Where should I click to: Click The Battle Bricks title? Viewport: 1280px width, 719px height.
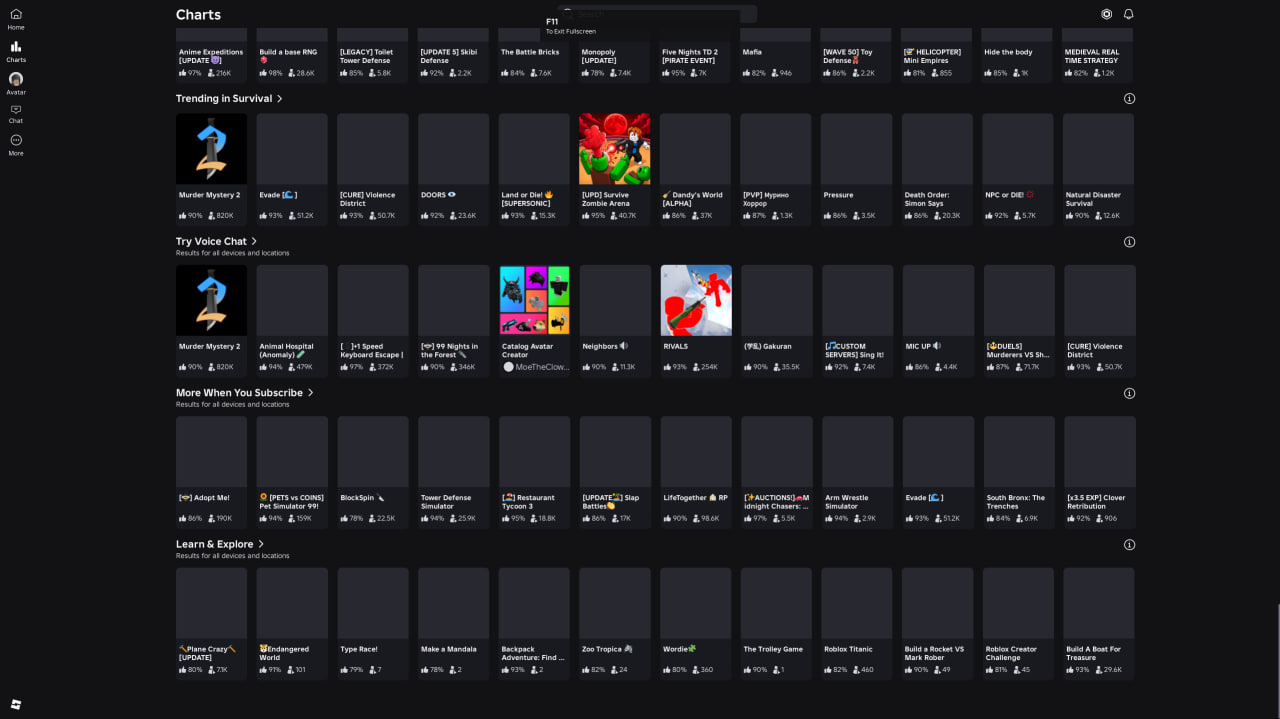click(530, 52)
